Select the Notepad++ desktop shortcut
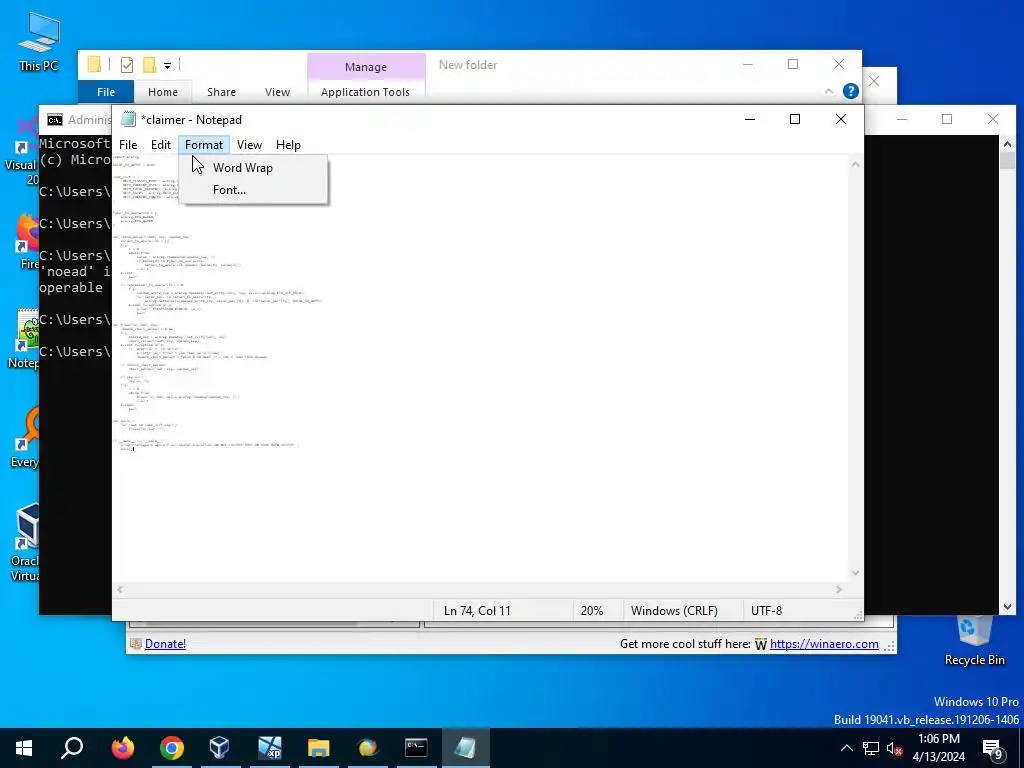The image size is (1024, 768). tap(25, 338)
